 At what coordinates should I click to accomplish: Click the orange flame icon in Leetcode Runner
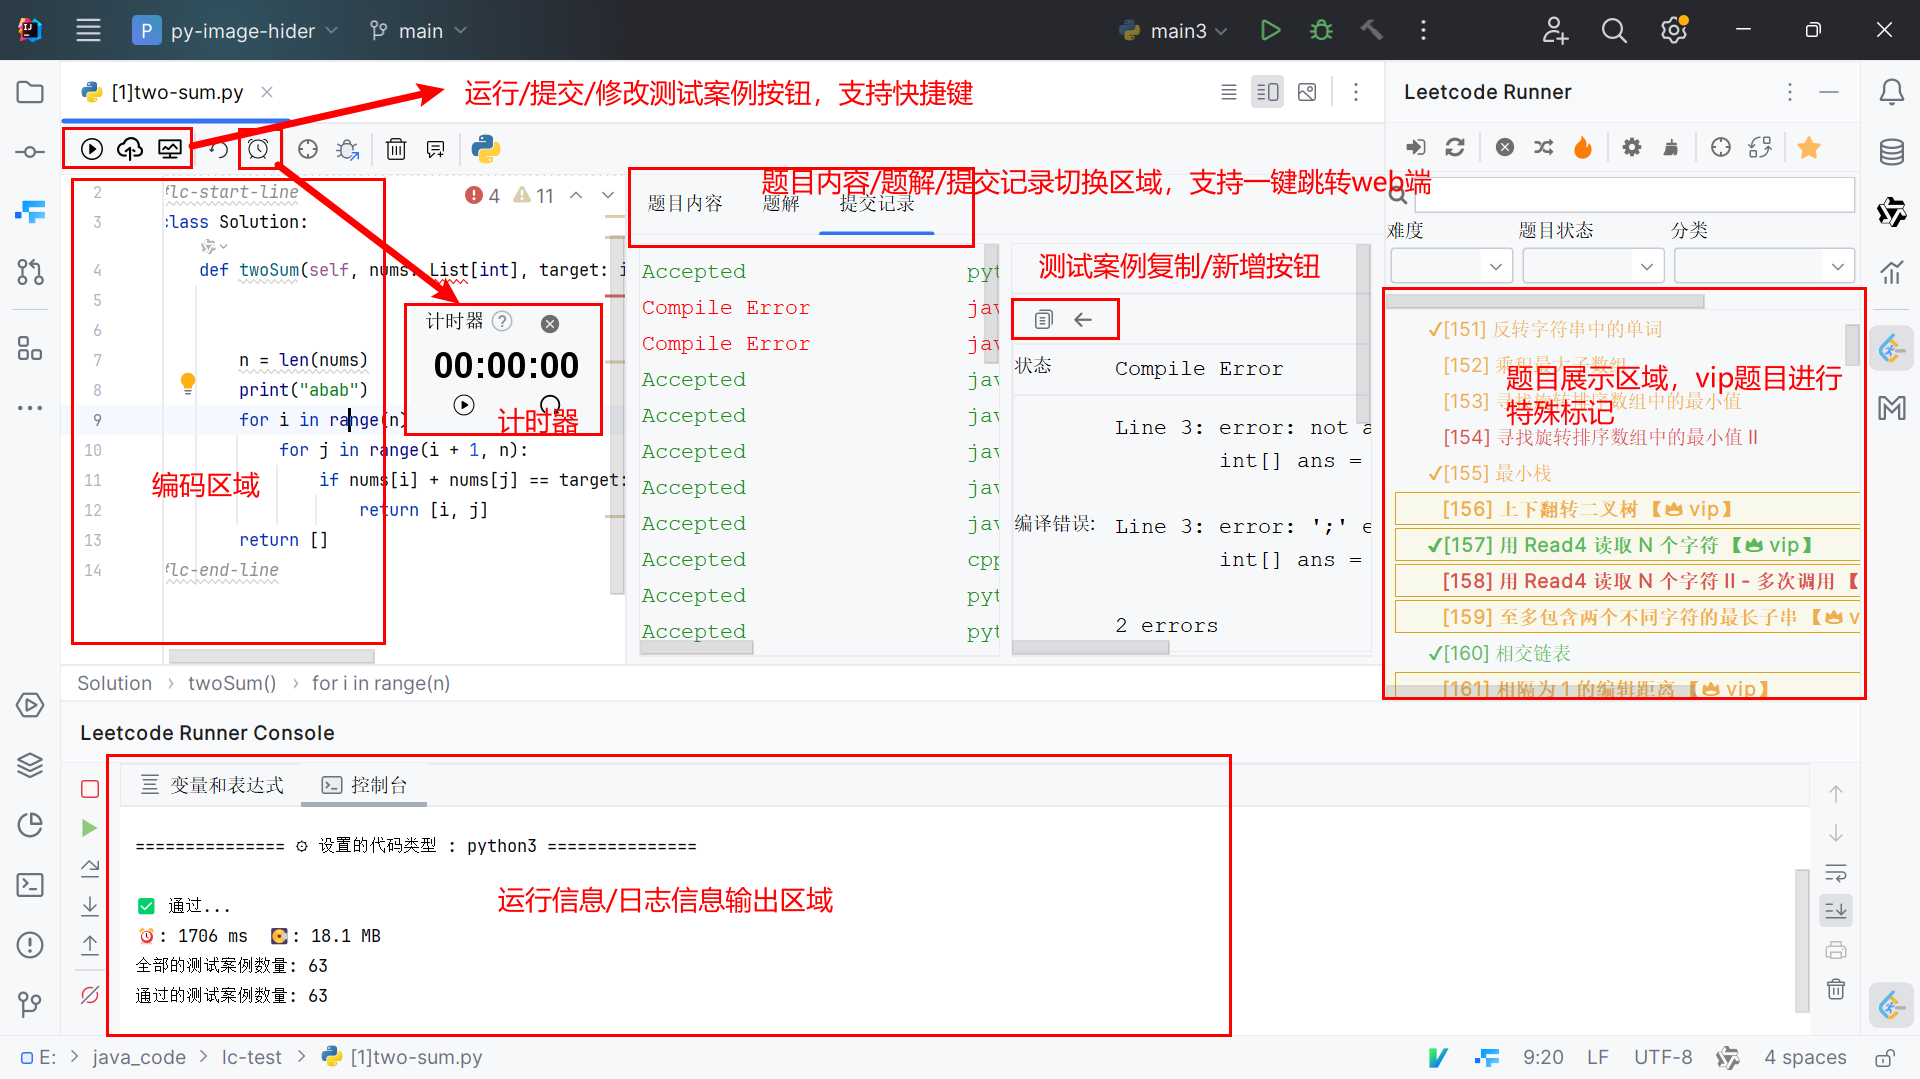click(1583, 148)
